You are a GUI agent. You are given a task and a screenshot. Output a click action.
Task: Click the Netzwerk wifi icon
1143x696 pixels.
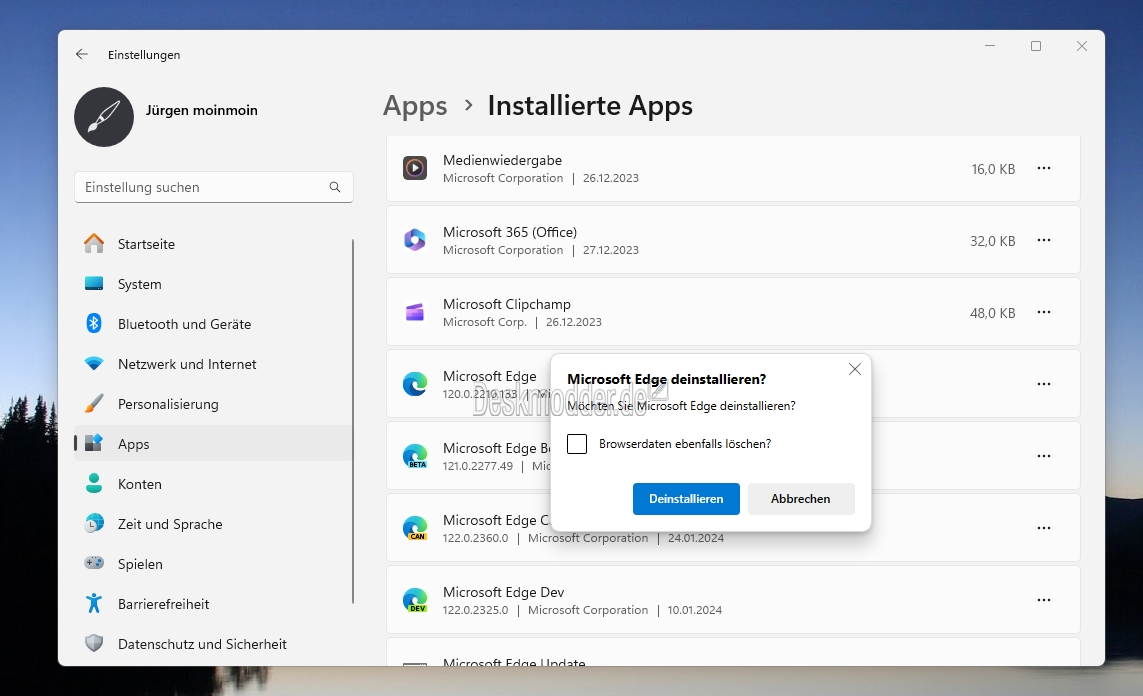(x=94, y=364)
